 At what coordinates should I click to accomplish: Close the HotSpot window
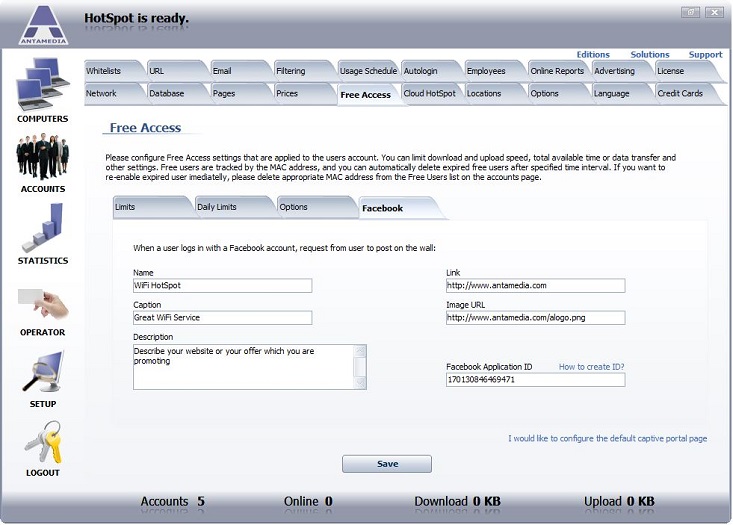pos(714,13)
